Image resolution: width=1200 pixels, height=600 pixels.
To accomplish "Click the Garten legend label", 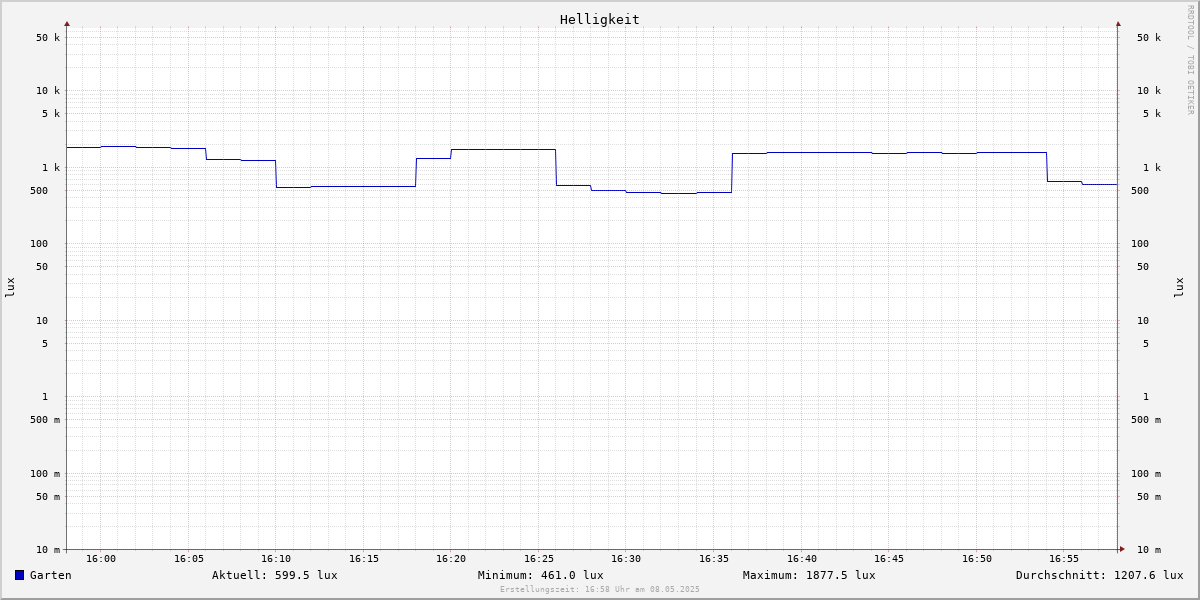I will (x=51, y=575).
